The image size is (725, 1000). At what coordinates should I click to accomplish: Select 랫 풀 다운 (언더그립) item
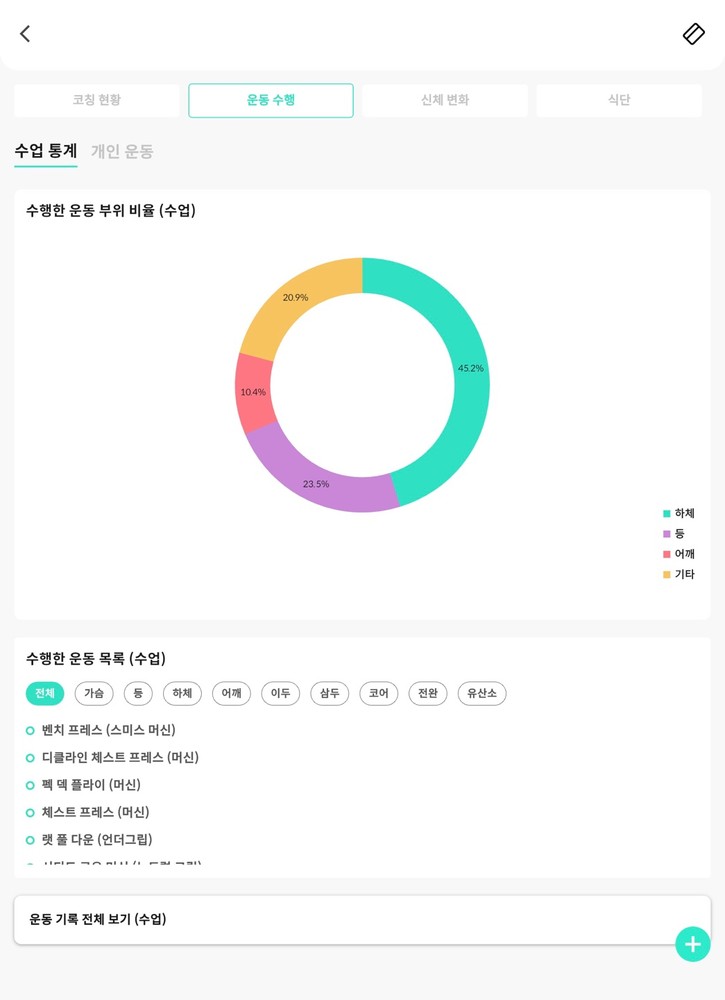pos(97,839)
